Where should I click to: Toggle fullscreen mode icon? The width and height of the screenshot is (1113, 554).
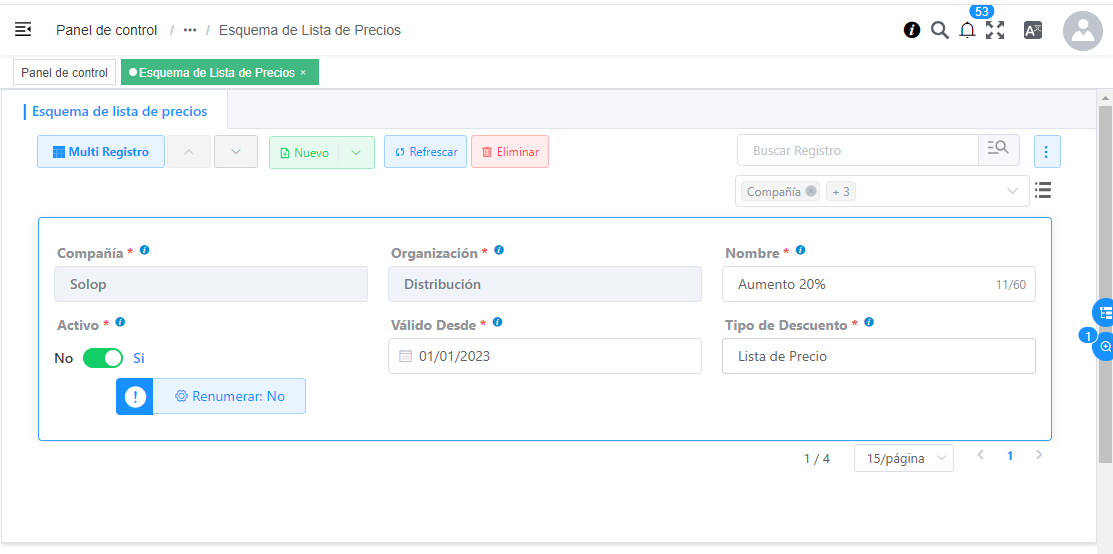[995, 30]
